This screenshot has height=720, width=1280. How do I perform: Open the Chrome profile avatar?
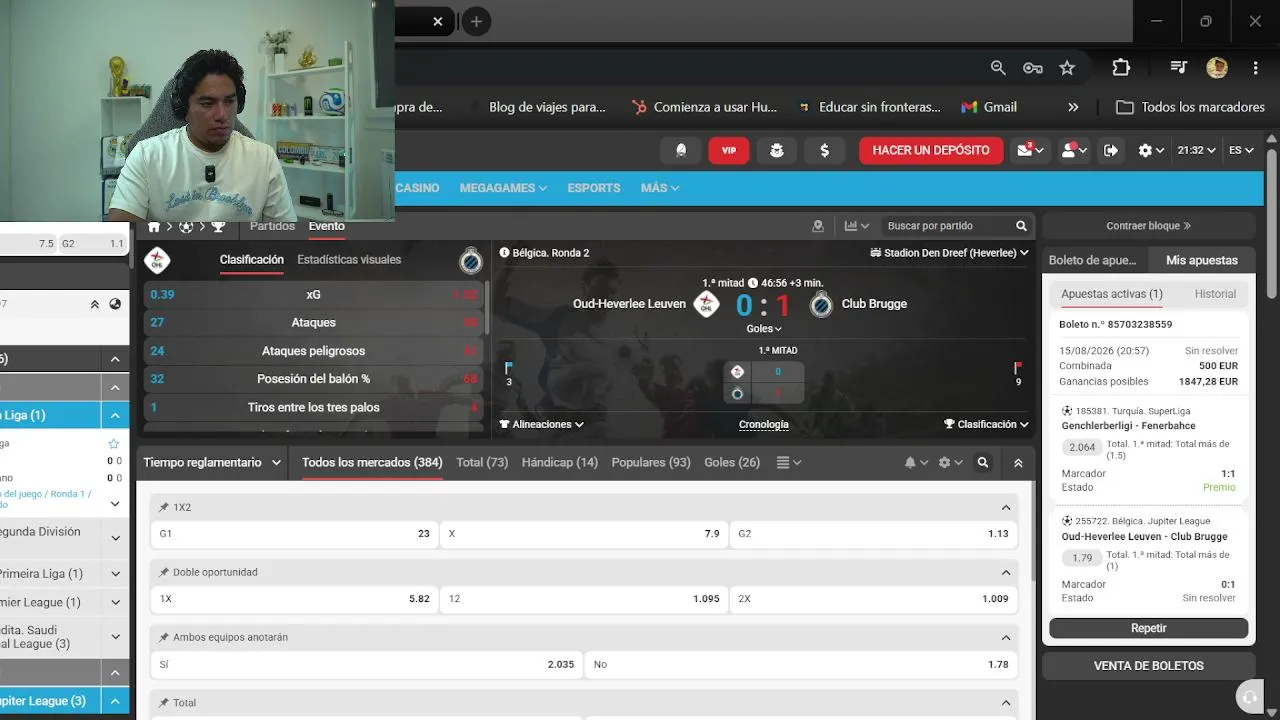click(1217, 67)
